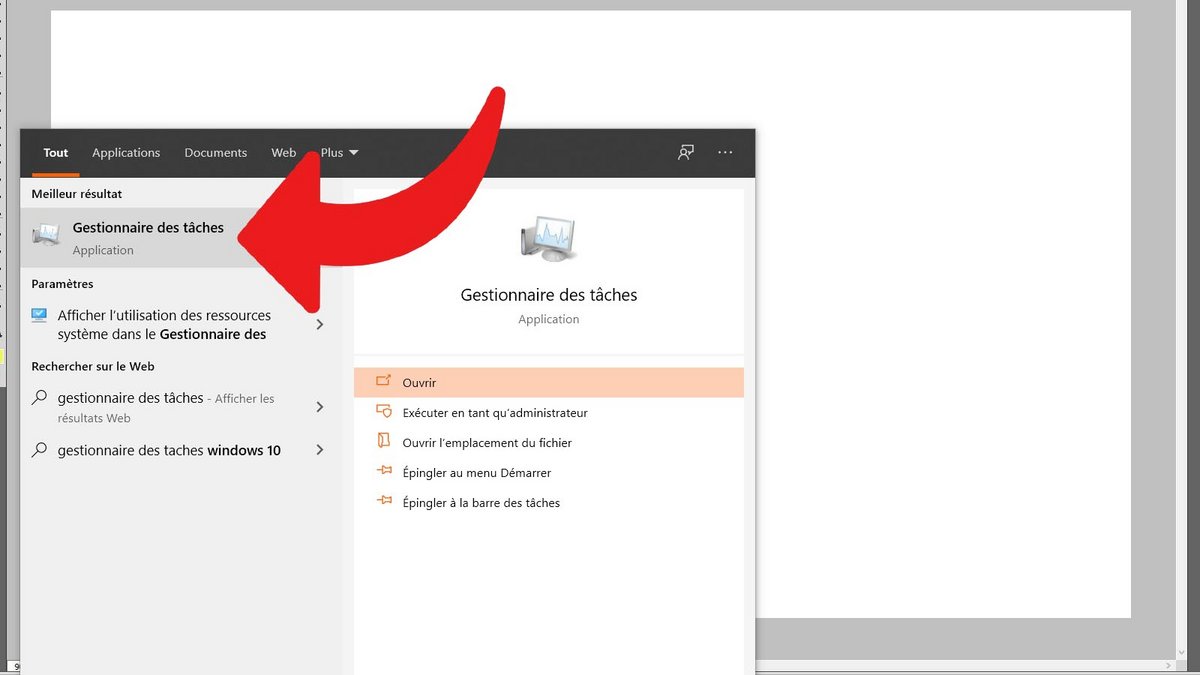The height and width of the screenshot is (675, 1200).
Task: Click the pin icon for barre des tâches
Action: [x=383, y=502]
